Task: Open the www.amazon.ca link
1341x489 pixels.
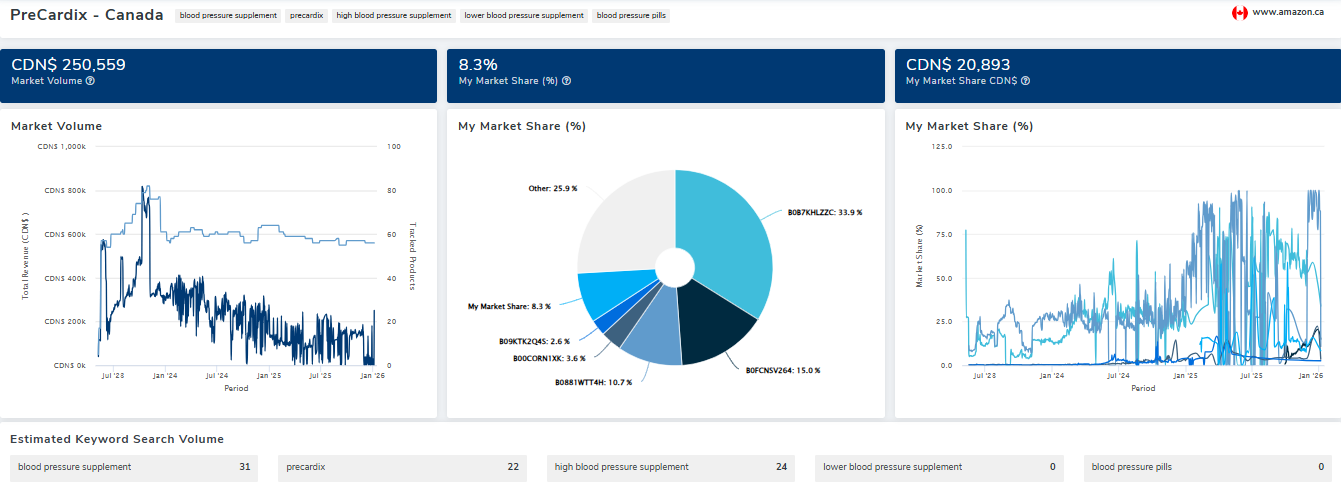Action: [x=1288, y=13]
